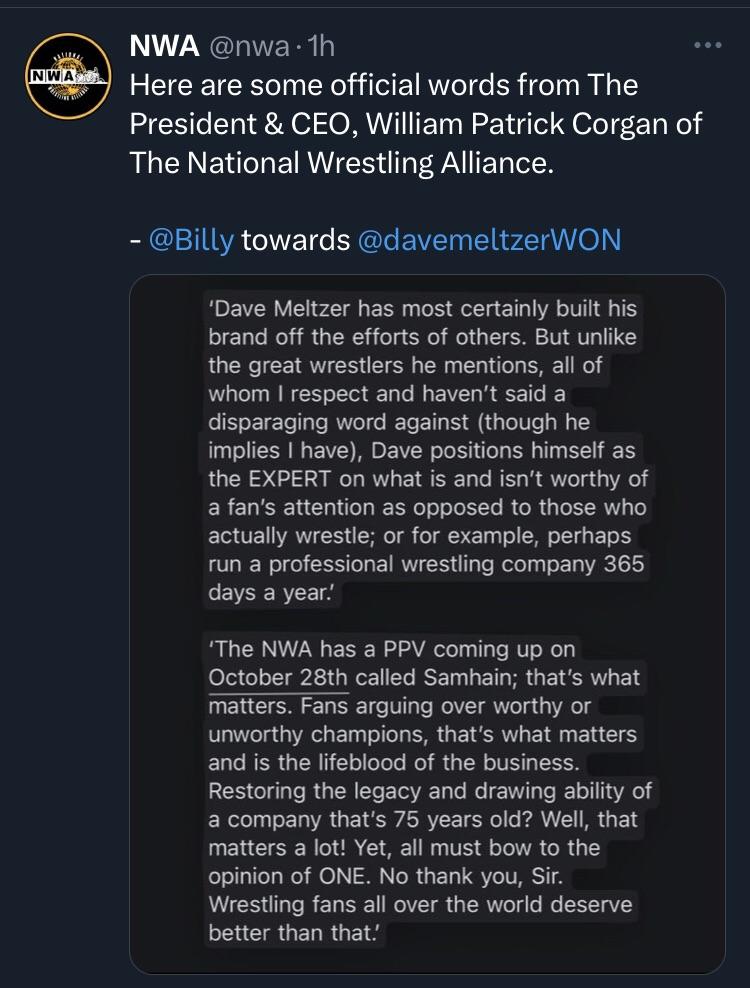
Task: Open the @davemeltzerWON mention
Action: [x=489, y=240]
